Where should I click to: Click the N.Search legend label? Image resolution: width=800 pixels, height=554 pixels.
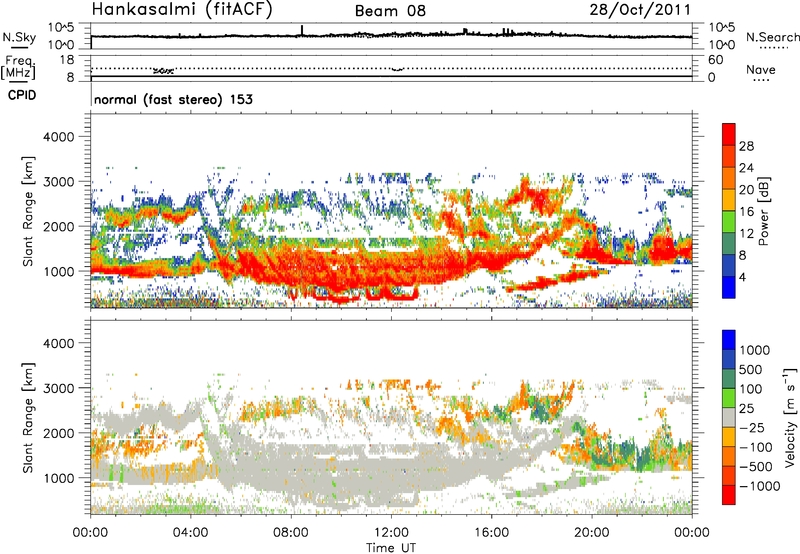[x=772, y=37]
